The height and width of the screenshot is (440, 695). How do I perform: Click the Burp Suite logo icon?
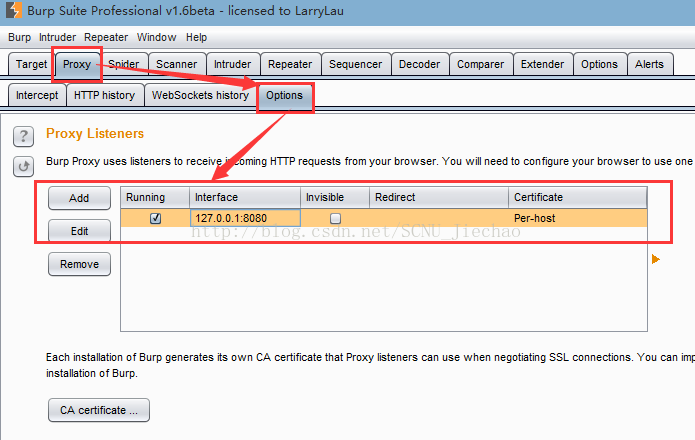(x=14, y=10)
